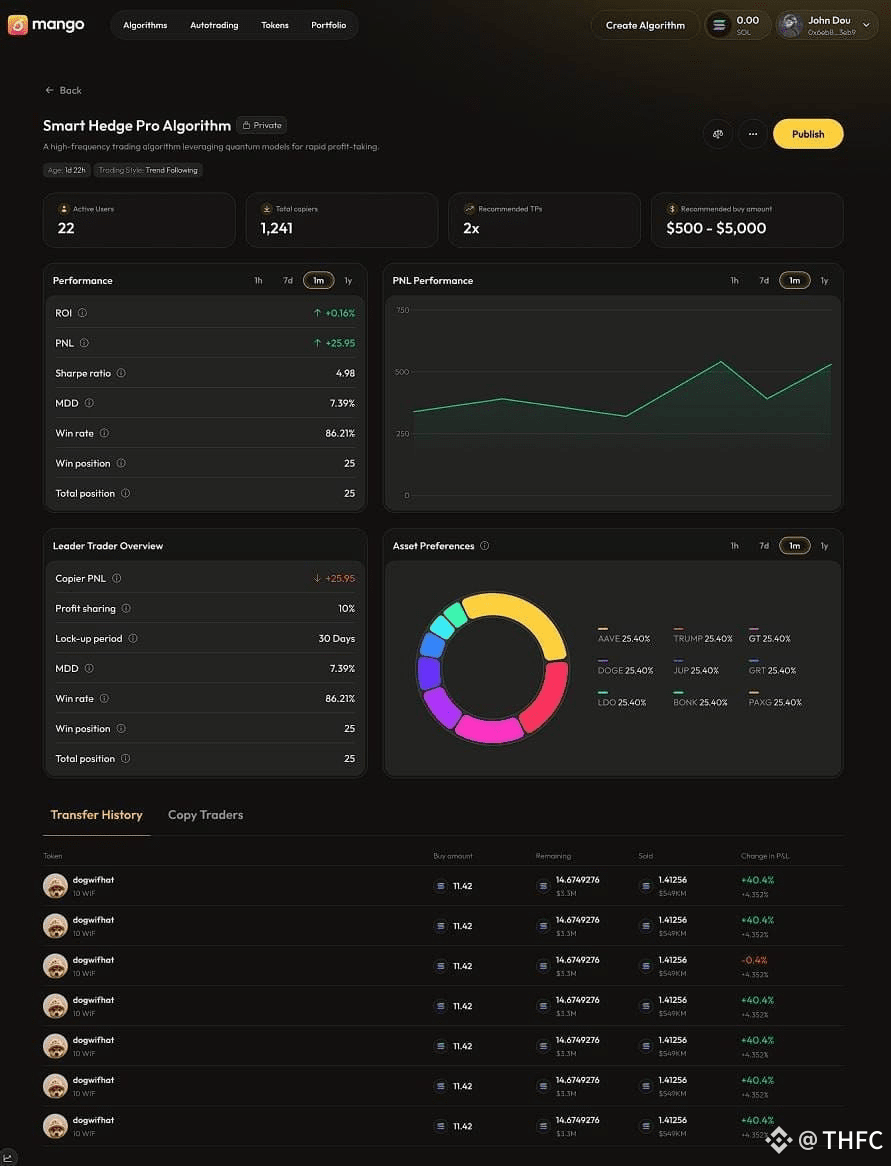891x1166 pixels.
Task: Switch to the Copy Traders tab
Action: 205,815
